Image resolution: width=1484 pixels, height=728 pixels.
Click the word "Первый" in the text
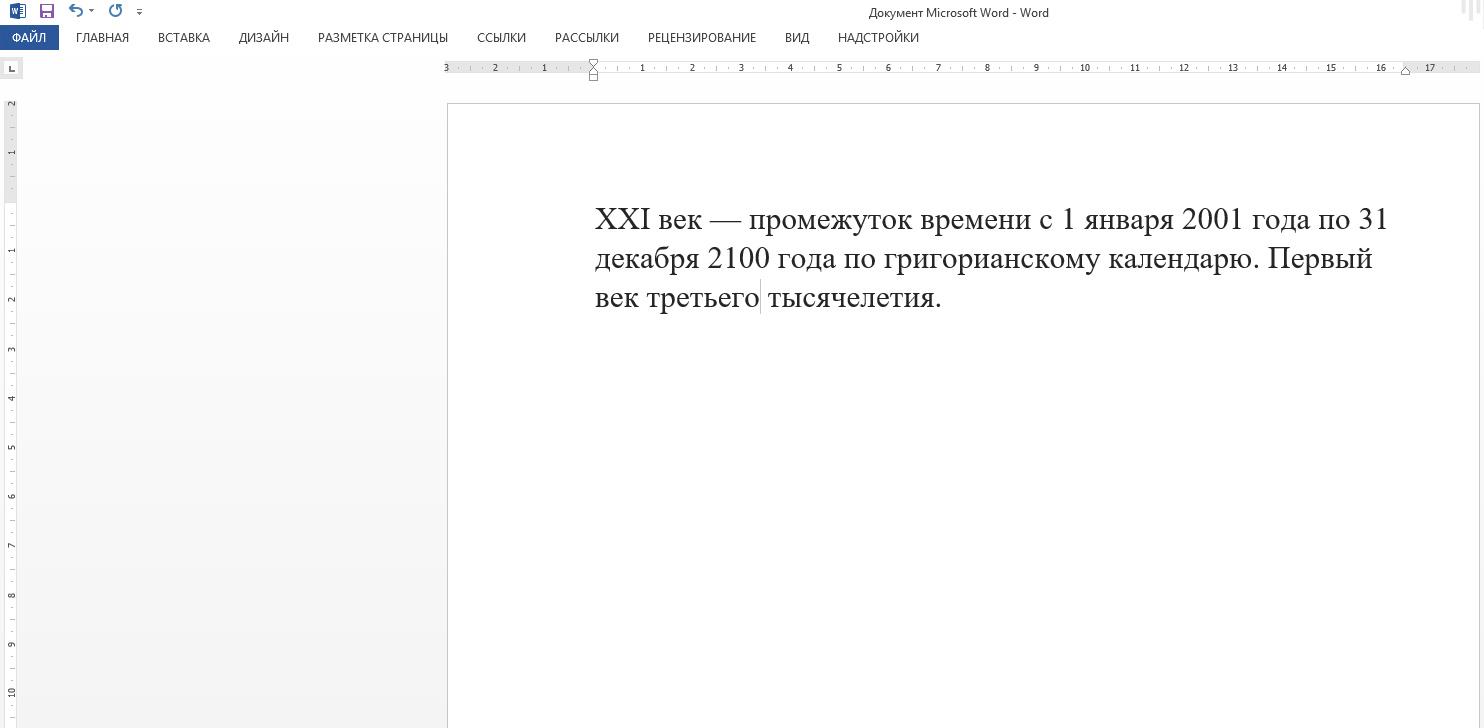point(1320,258)
